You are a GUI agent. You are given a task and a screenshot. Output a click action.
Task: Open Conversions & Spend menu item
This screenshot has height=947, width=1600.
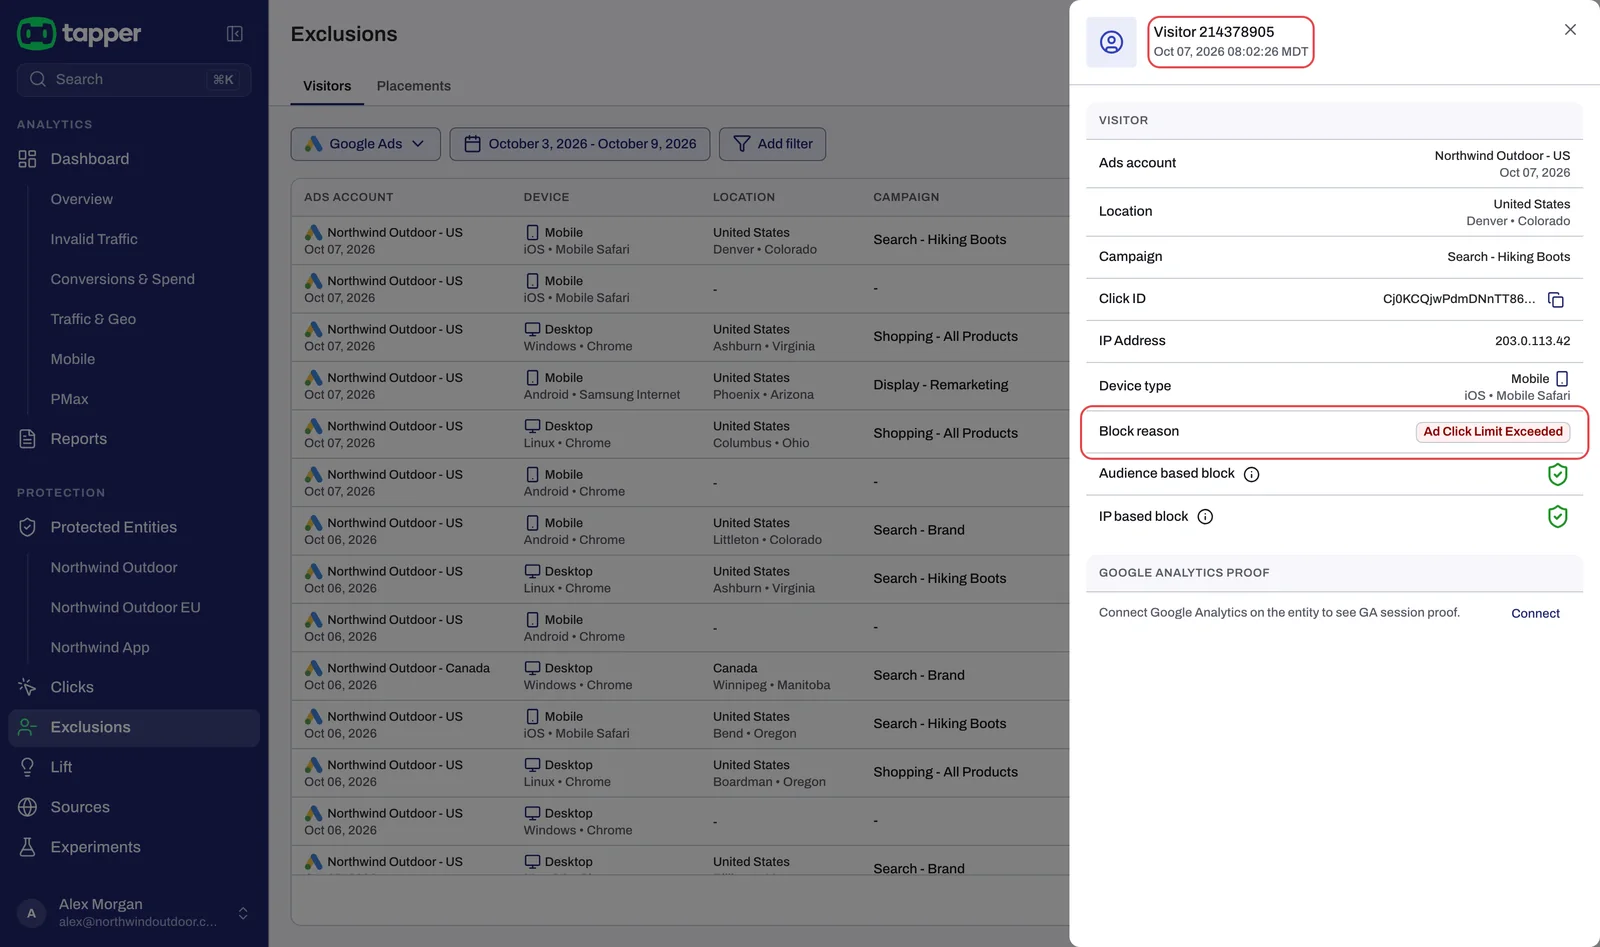point(122,279)
